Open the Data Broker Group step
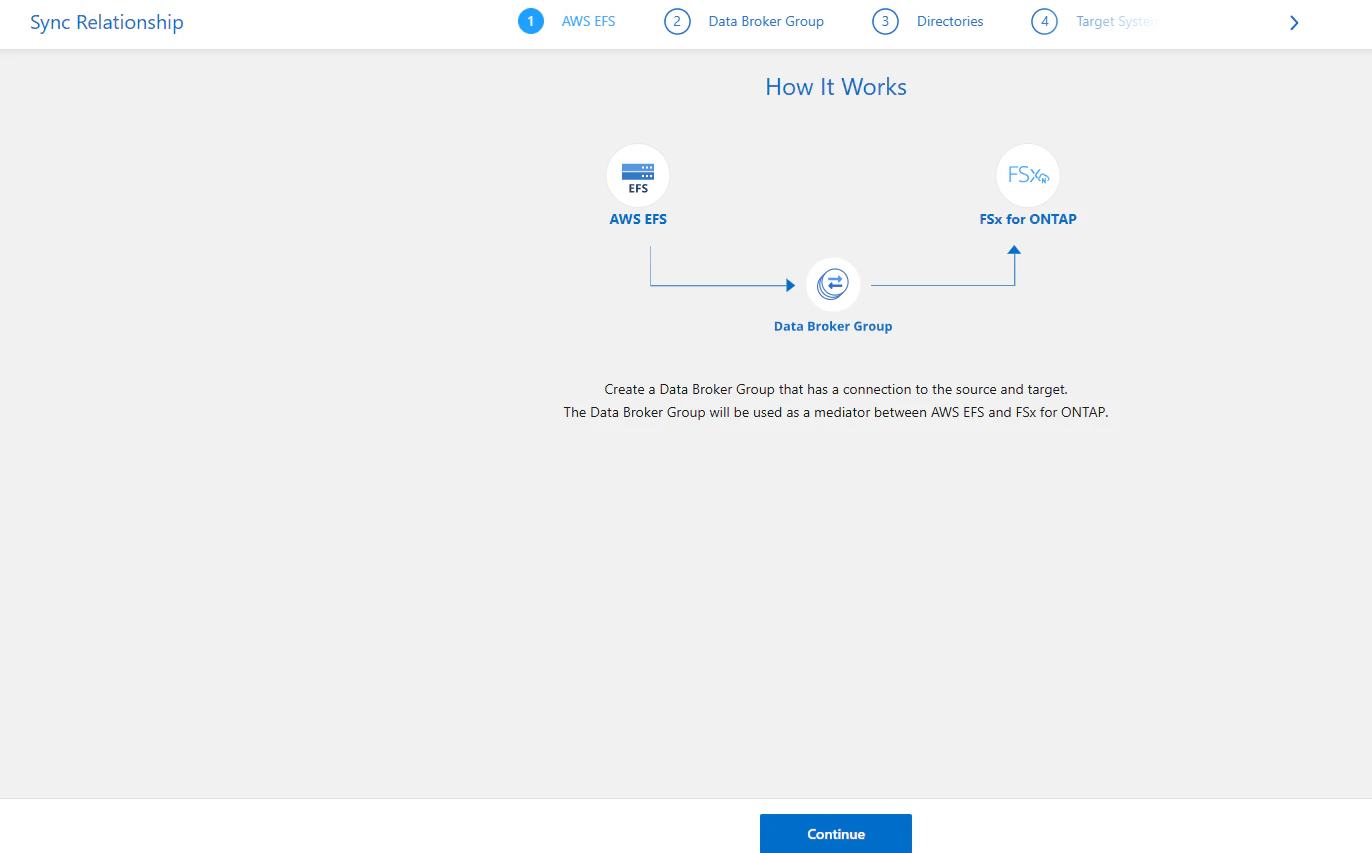Image resolution: width=1372 pixels, height=853 pixels. coord(766,21)
